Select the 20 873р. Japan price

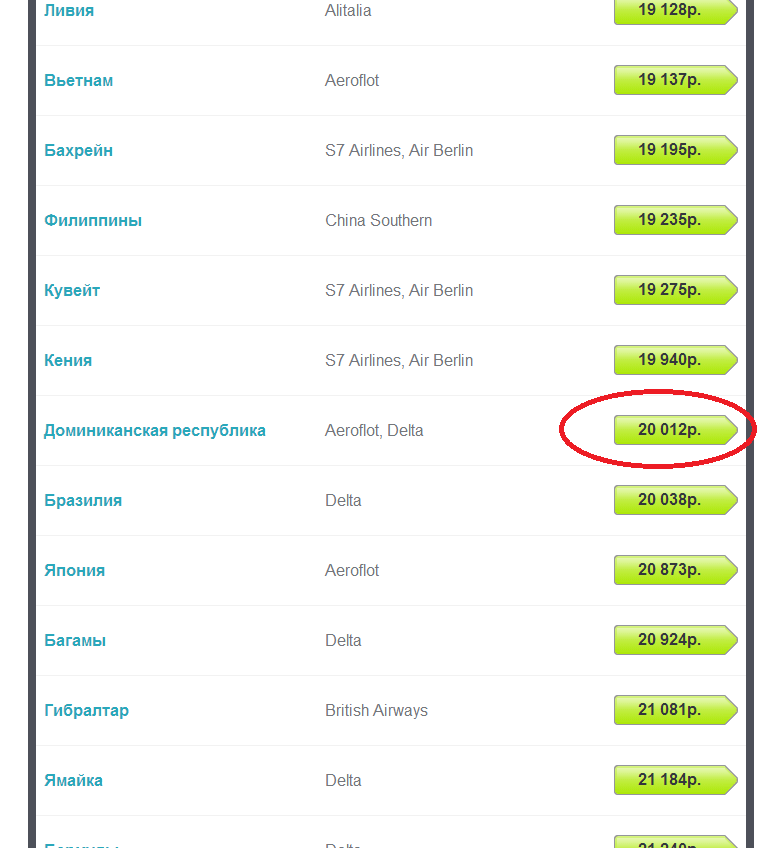676,570
